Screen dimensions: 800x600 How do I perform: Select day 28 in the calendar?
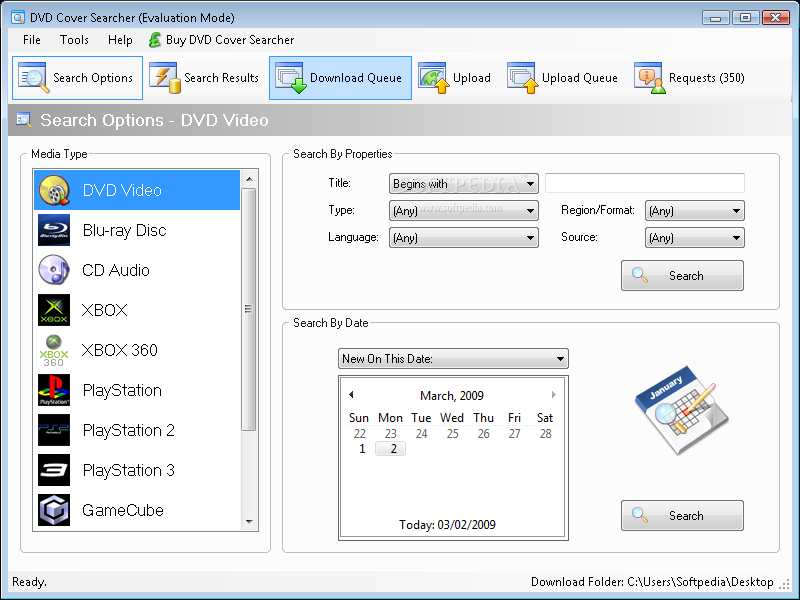point(545,434)
